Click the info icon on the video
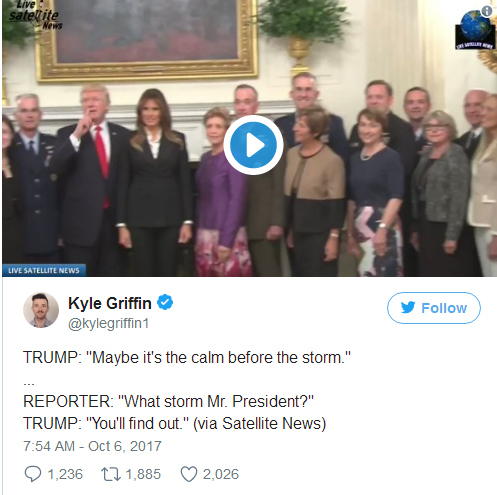This screenshot has height=495, width=497. 487,11
